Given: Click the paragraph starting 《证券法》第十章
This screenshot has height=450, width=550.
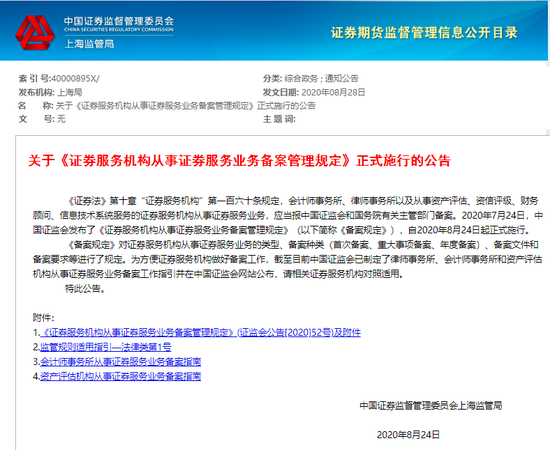Looking at the screenshot, I should tap(288, 215).
